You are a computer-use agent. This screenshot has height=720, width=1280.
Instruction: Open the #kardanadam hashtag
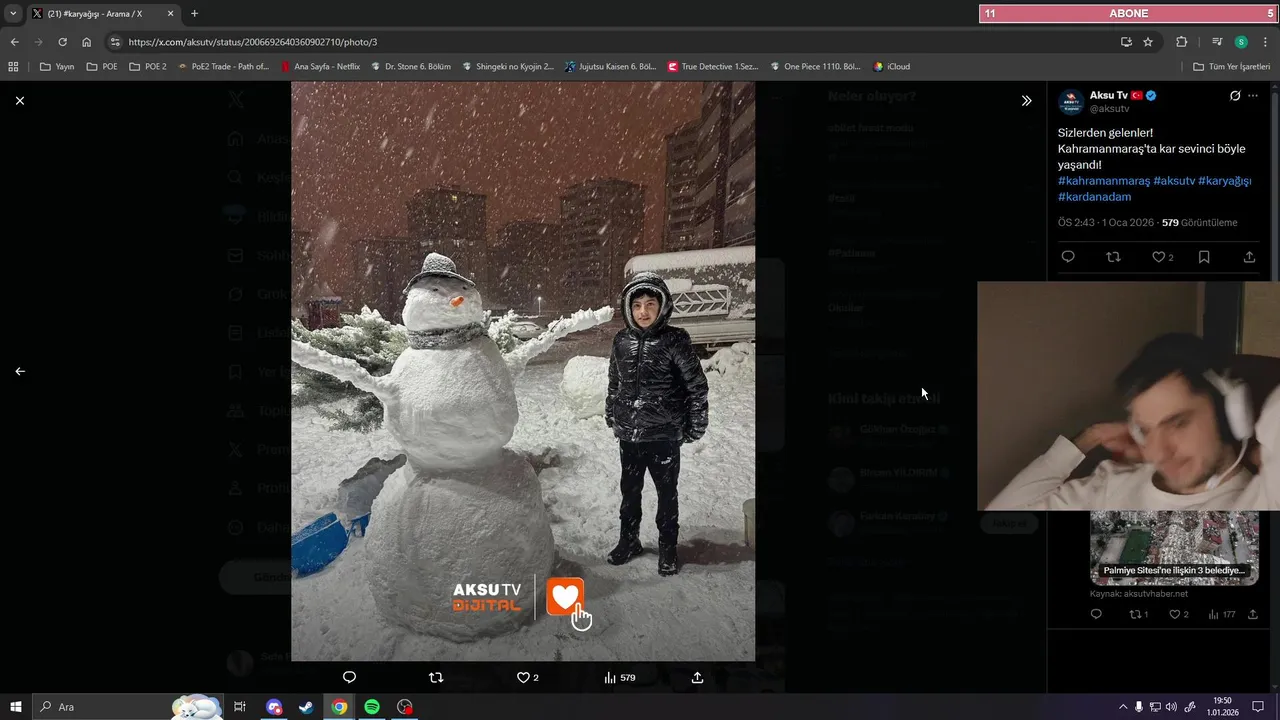click(x=1094, y=197)
